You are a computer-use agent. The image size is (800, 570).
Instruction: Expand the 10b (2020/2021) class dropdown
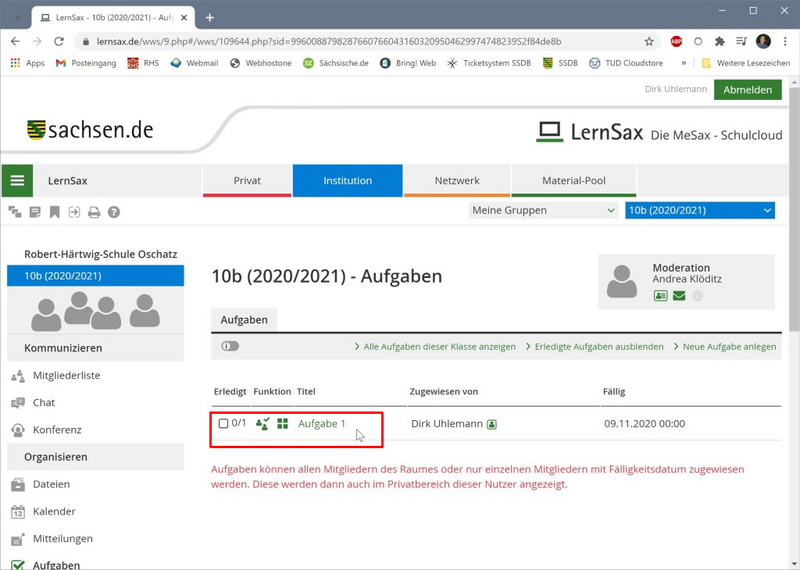point(699,210)
